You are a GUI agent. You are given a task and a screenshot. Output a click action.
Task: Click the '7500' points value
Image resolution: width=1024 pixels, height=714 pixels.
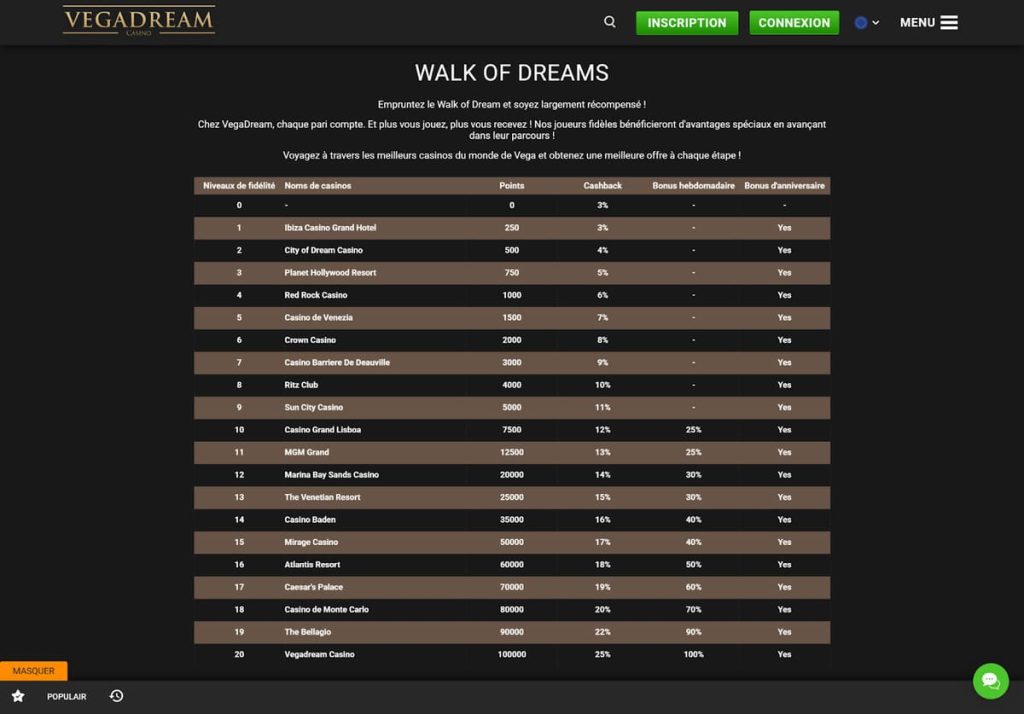(x=511, y=430)
